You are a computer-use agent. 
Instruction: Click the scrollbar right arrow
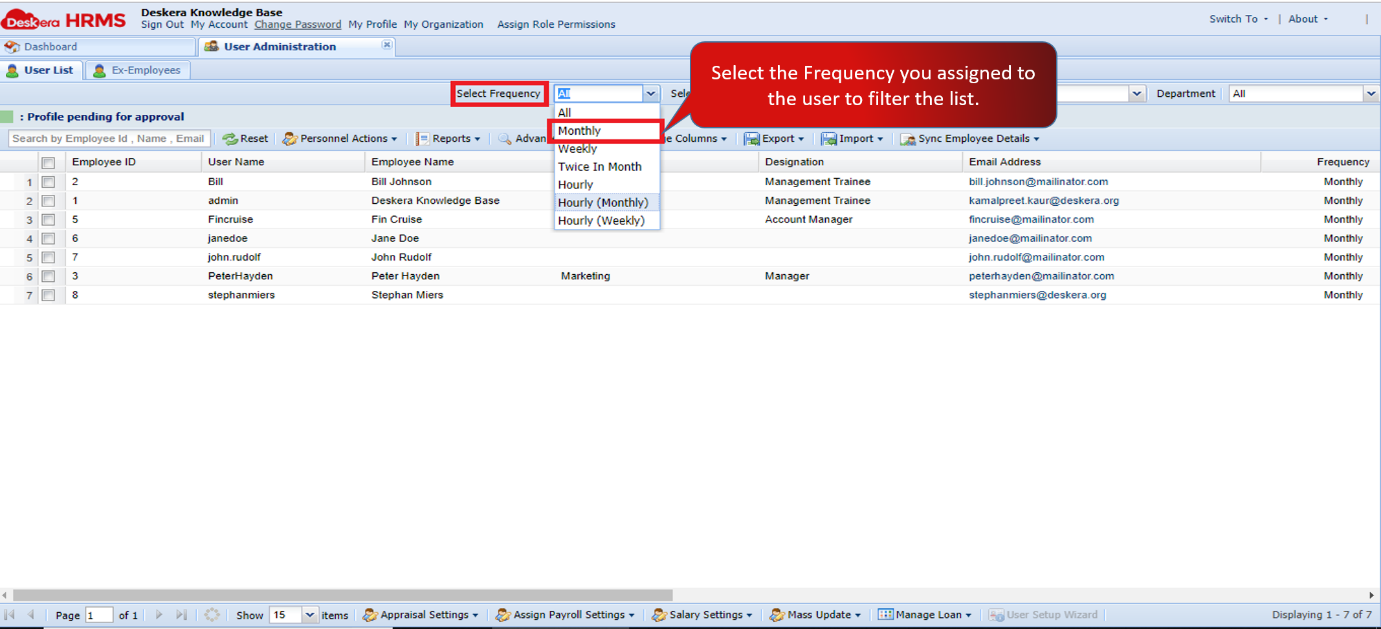click(x=1372, y=595)
